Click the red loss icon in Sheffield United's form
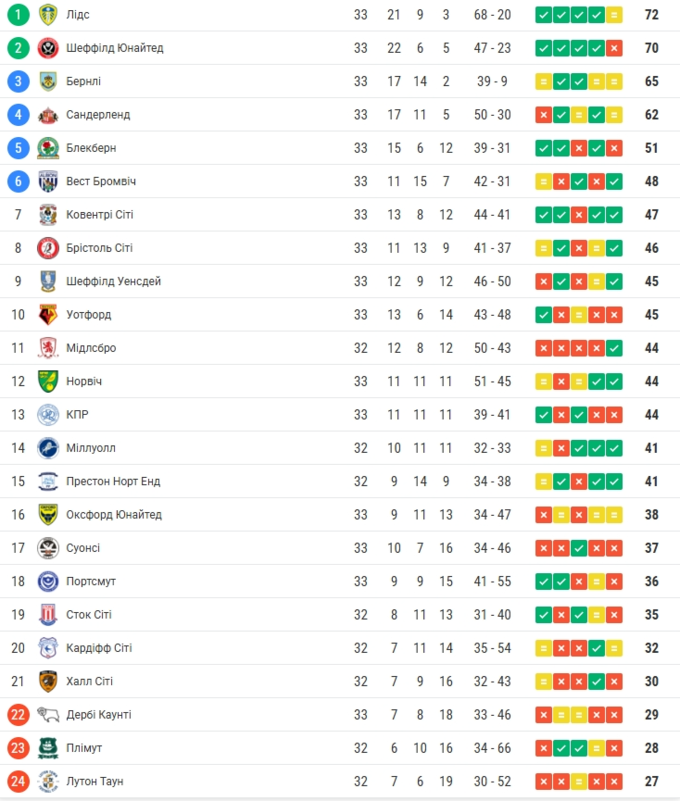Image resolution: width=680 pixels, height=801 pixels. tap(614, 48)
